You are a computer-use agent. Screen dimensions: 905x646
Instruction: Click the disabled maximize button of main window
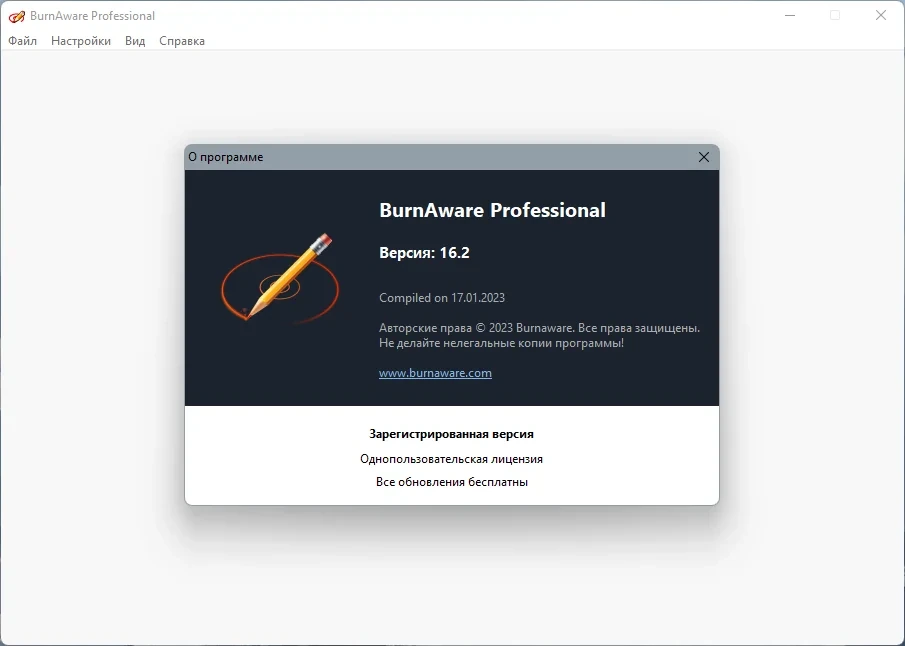(x=835, y=16)
